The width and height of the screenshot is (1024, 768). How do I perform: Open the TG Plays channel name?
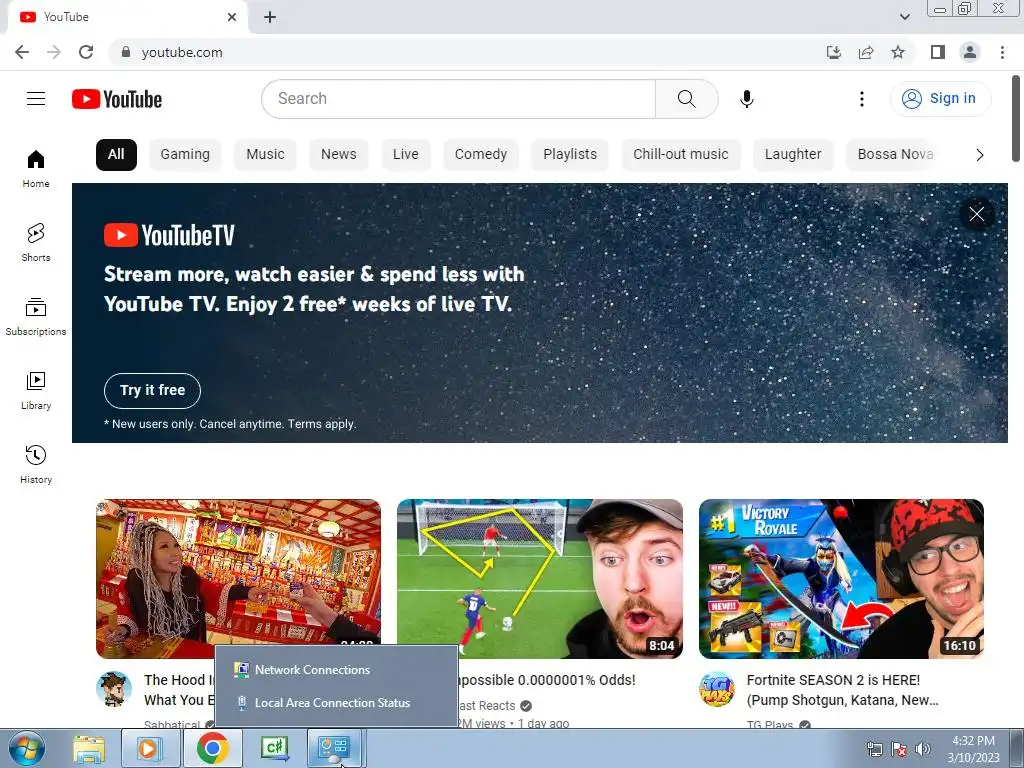pos(770,724)
